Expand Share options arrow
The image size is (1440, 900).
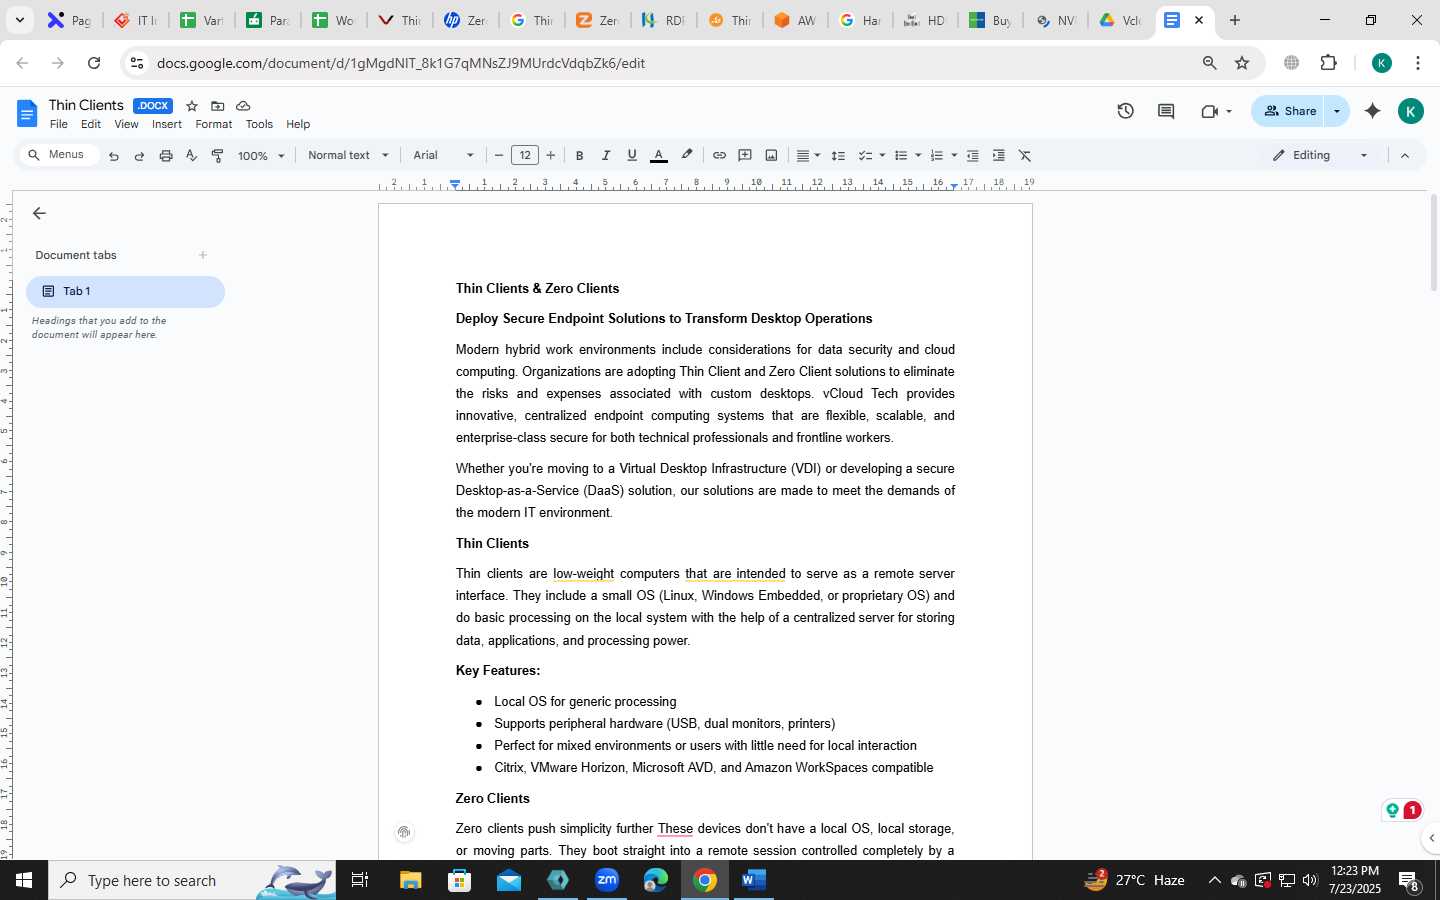1337,111
